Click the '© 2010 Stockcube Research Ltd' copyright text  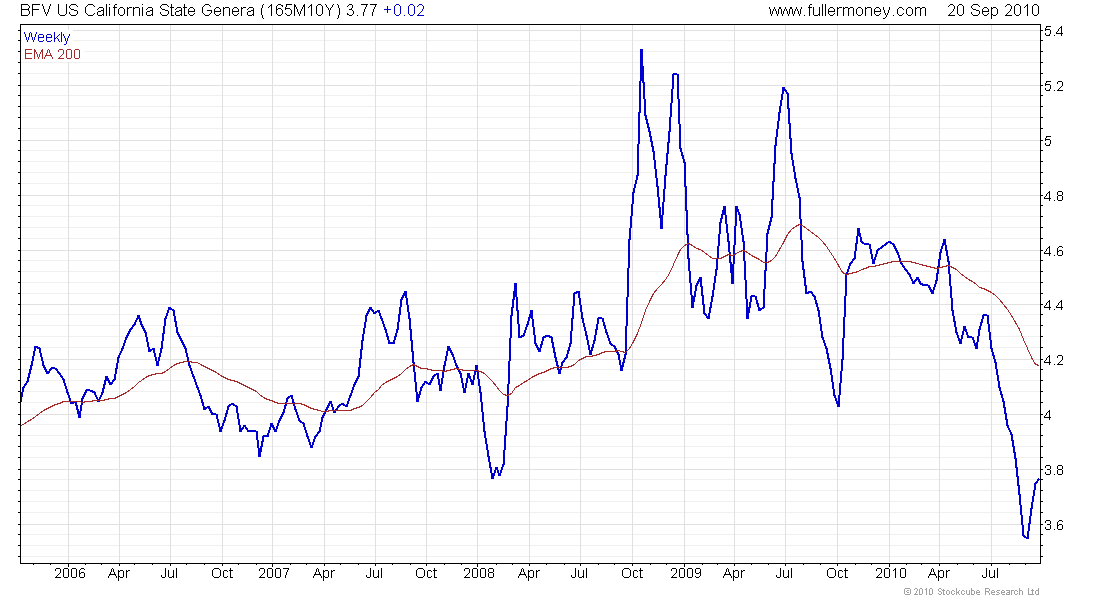972,592
